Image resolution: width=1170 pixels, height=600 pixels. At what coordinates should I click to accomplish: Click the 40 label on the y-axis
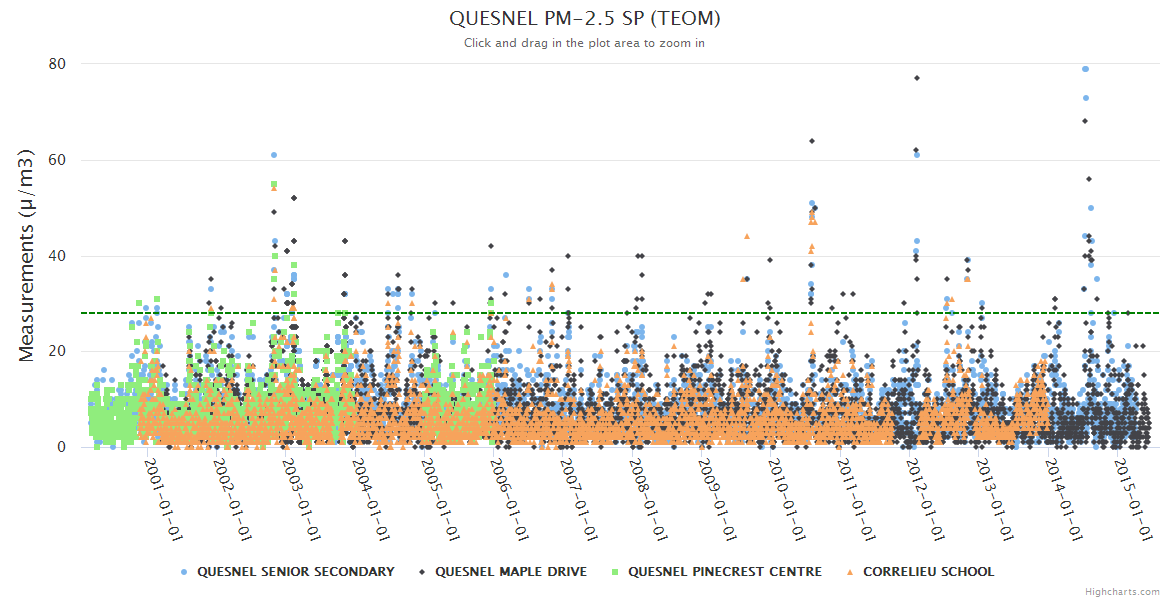tap(56, 256)
